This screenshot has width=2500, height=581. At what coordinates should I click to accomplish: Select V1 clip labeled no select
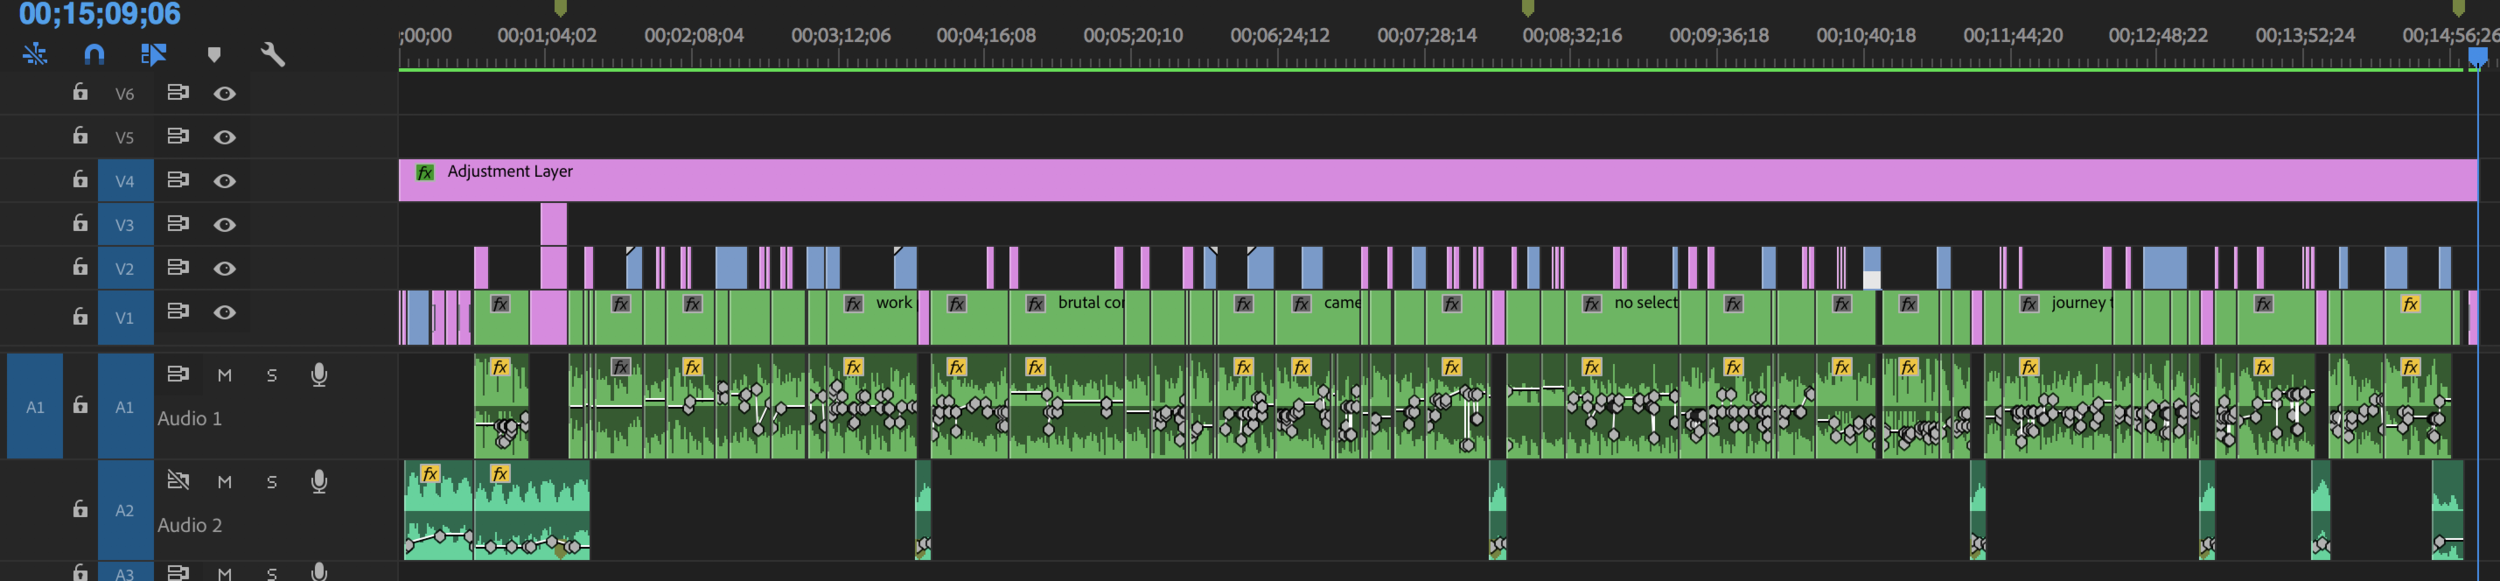pos(1622,318)
